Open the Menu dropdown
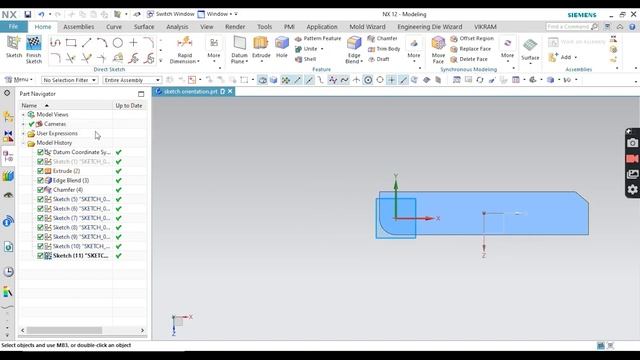 tap(18, 80)
